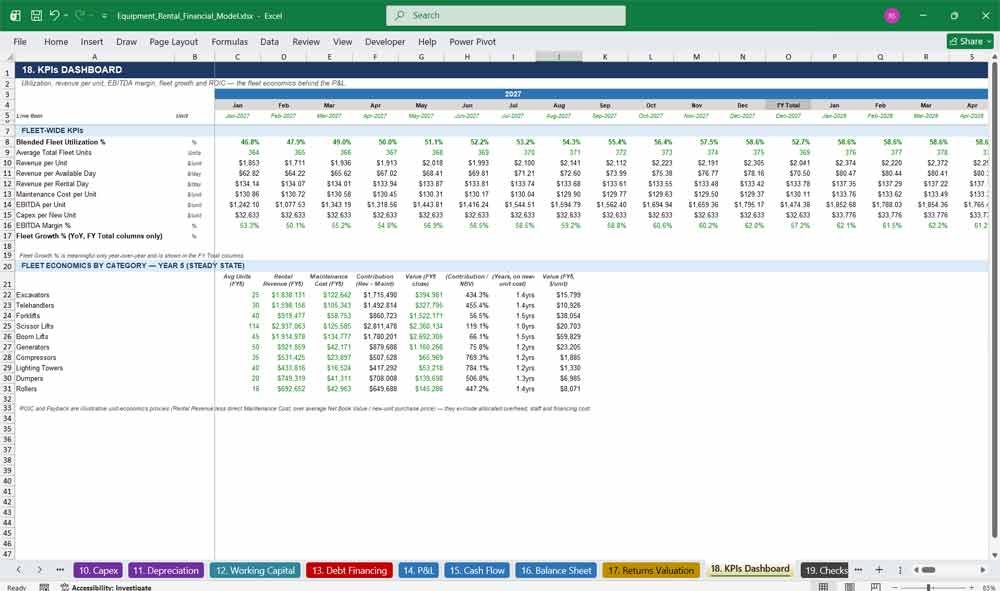Undo the last action
Viewport: 1000px width, 591px height.
coord(55,15)
